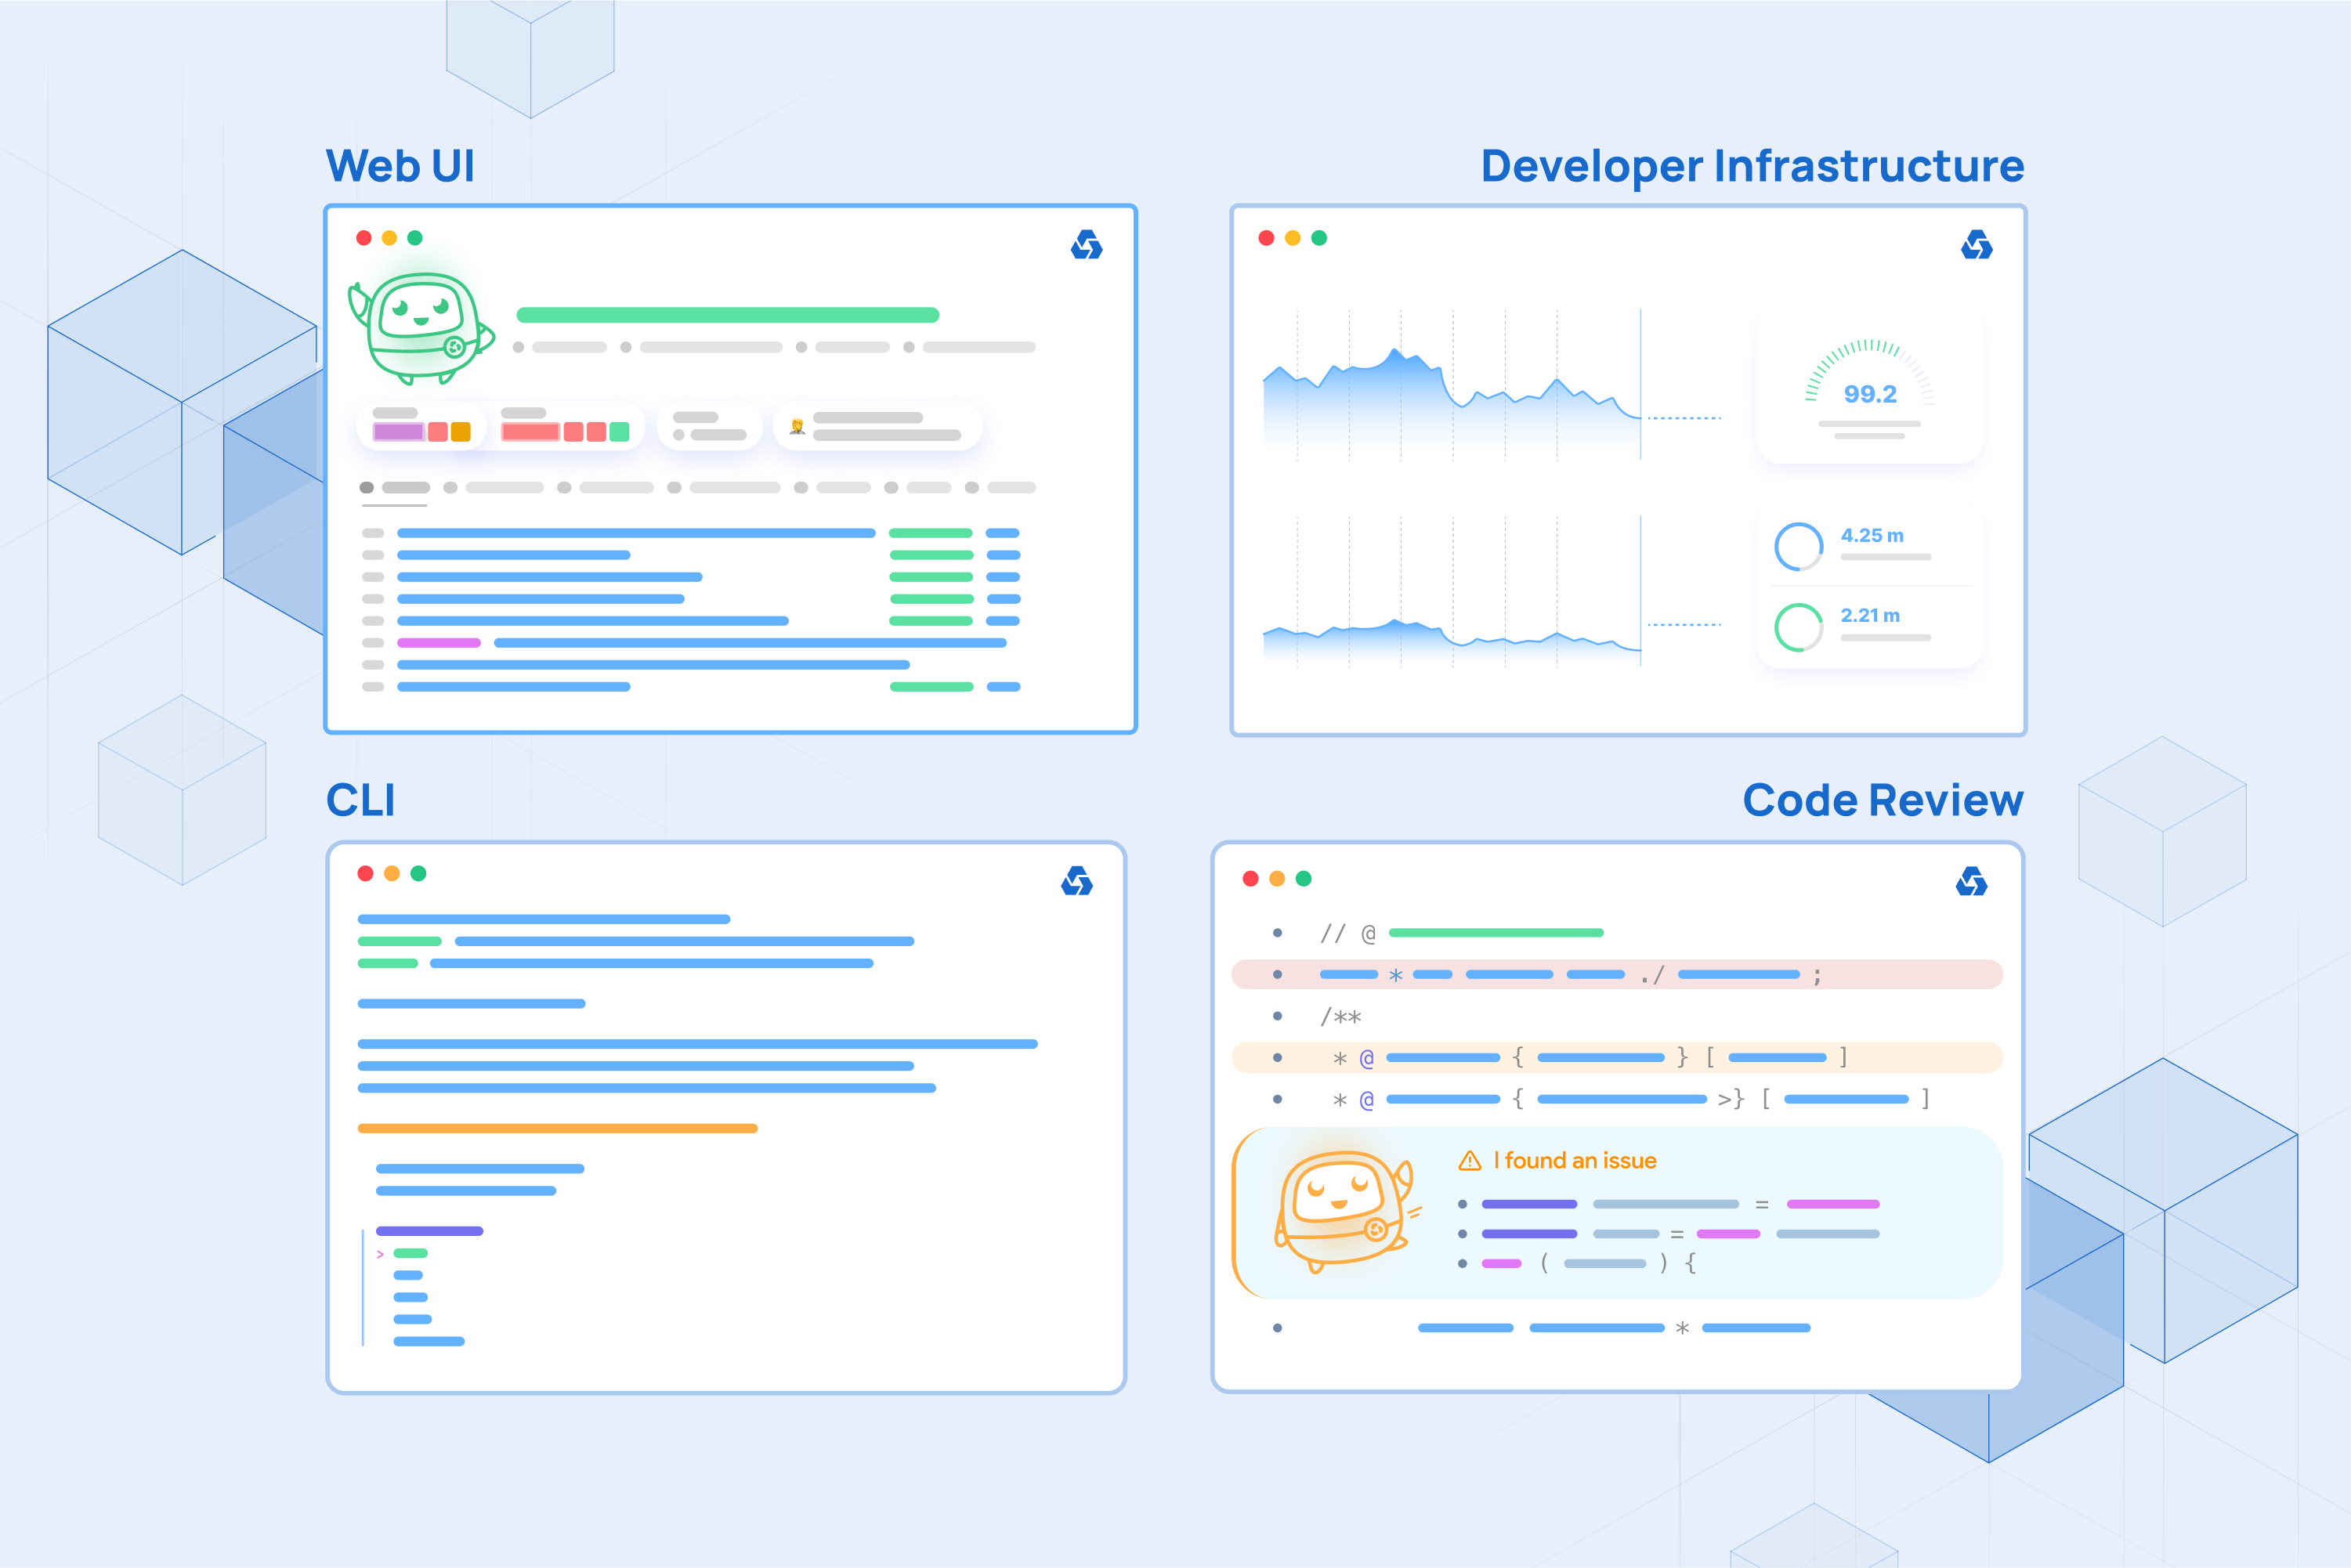2351x1568 pixels.
Task: Click the green square in second status card
Action: coord(619,432)
